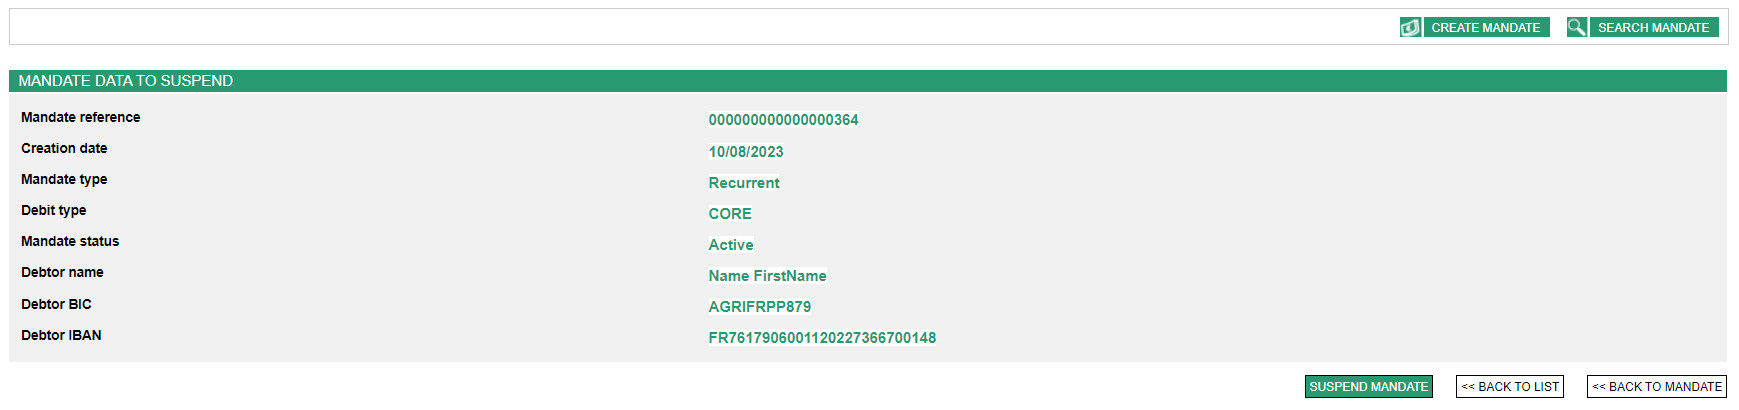1739x410 pixels.
Task: Open SEARCH MANDATE
Action: click(x=1653, y=28)
